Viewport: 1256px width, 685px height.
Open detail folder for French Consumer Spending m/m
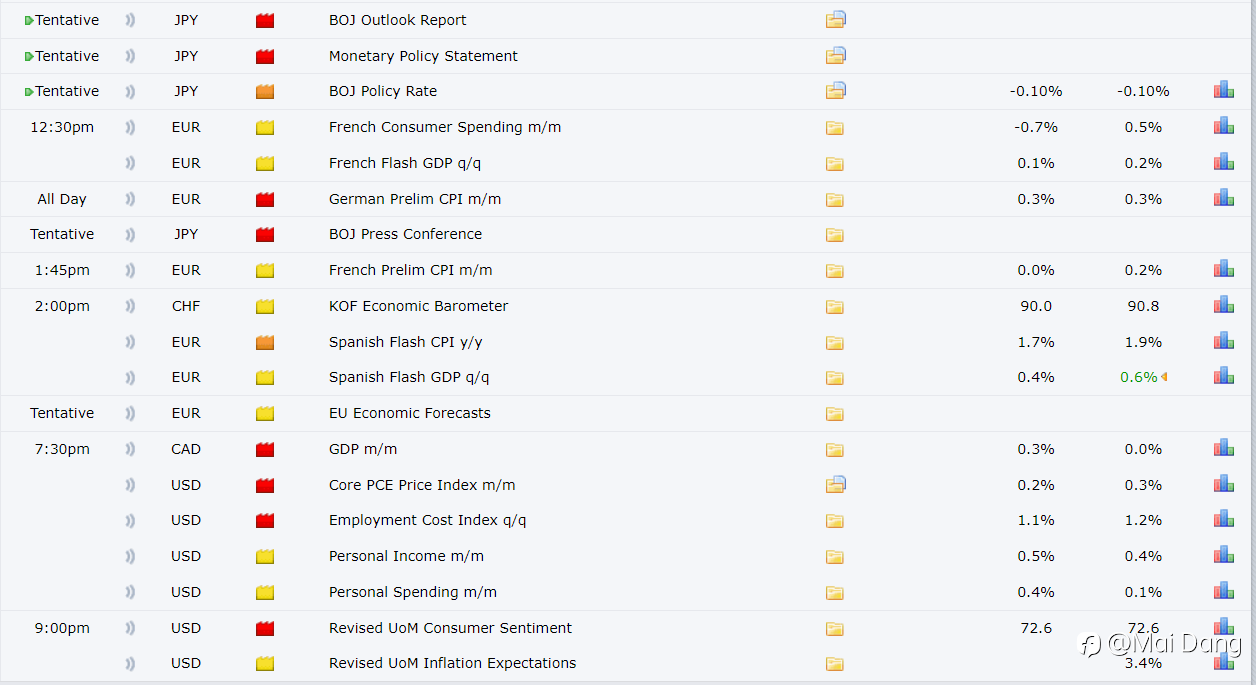835,127
